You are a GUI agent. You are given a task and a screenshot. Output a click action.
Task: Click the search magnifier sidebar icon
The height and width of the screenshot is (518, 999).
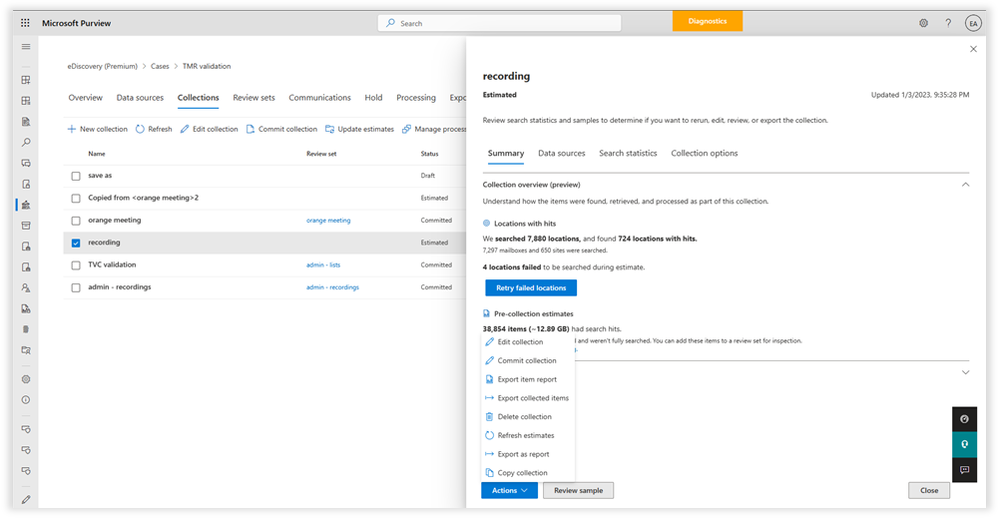tap(26, 143)
